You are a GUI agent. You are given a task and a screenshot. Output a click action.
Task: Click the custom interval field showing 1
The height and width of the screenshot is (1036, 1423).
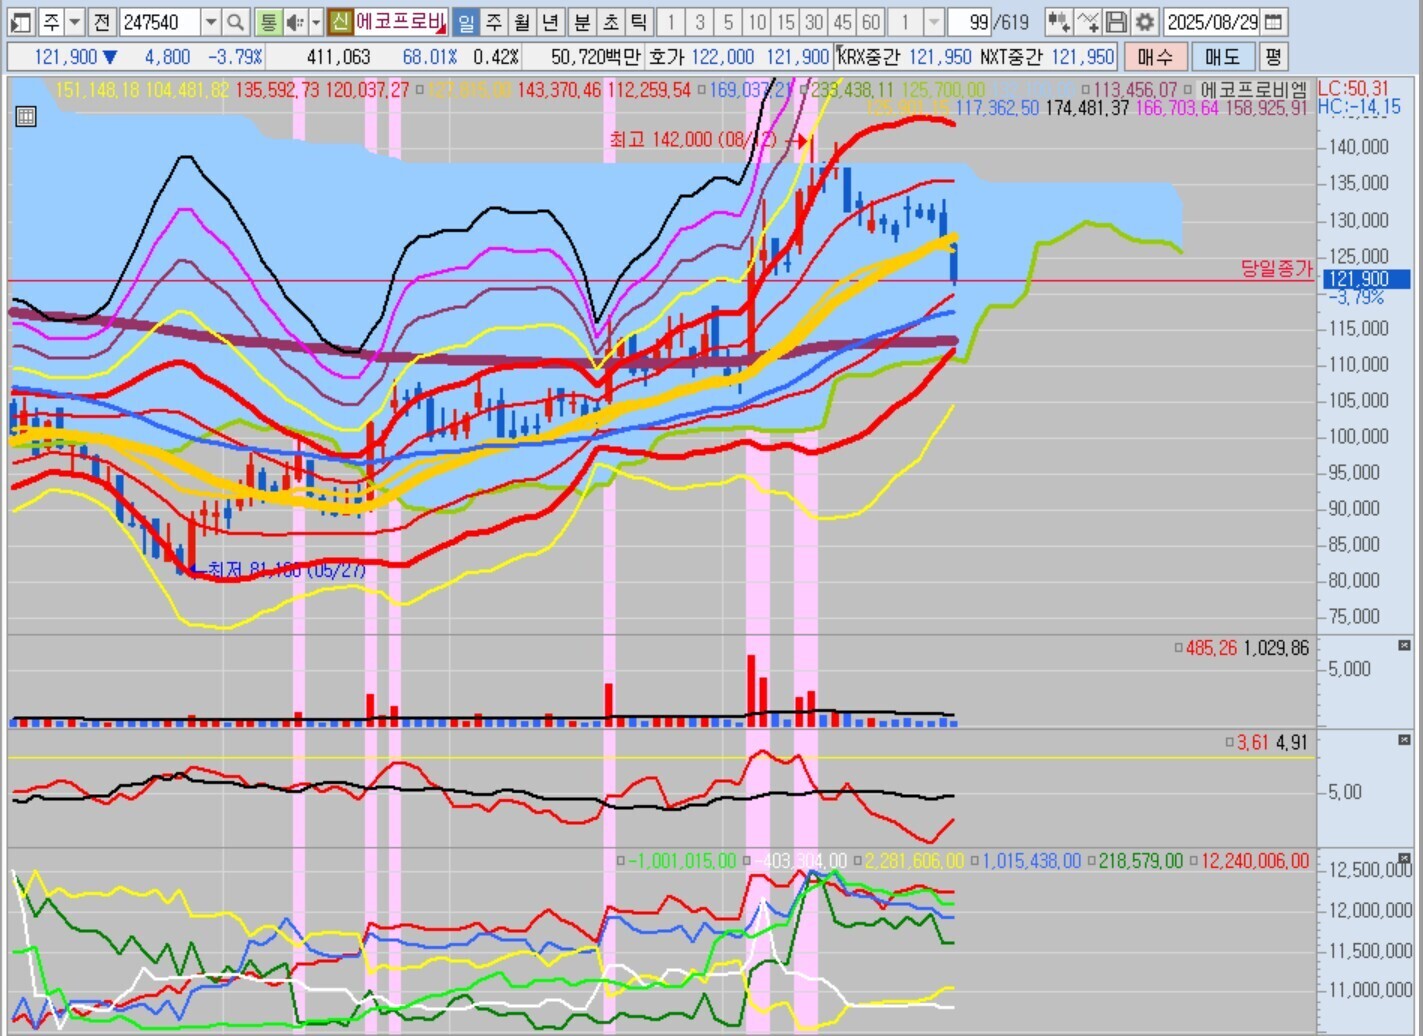(906, 22)
